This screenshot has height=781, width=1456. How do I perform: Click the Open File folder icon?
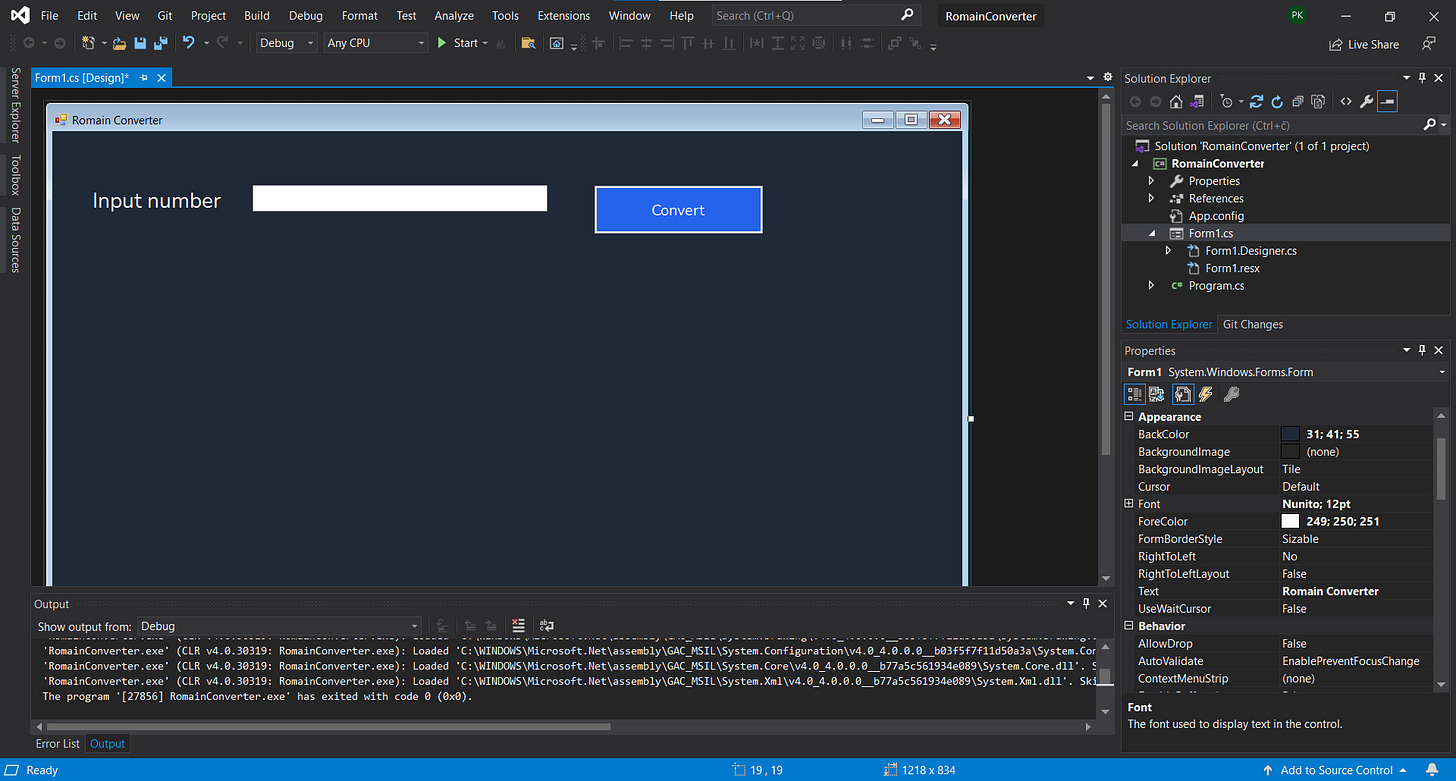click(119, 43)
